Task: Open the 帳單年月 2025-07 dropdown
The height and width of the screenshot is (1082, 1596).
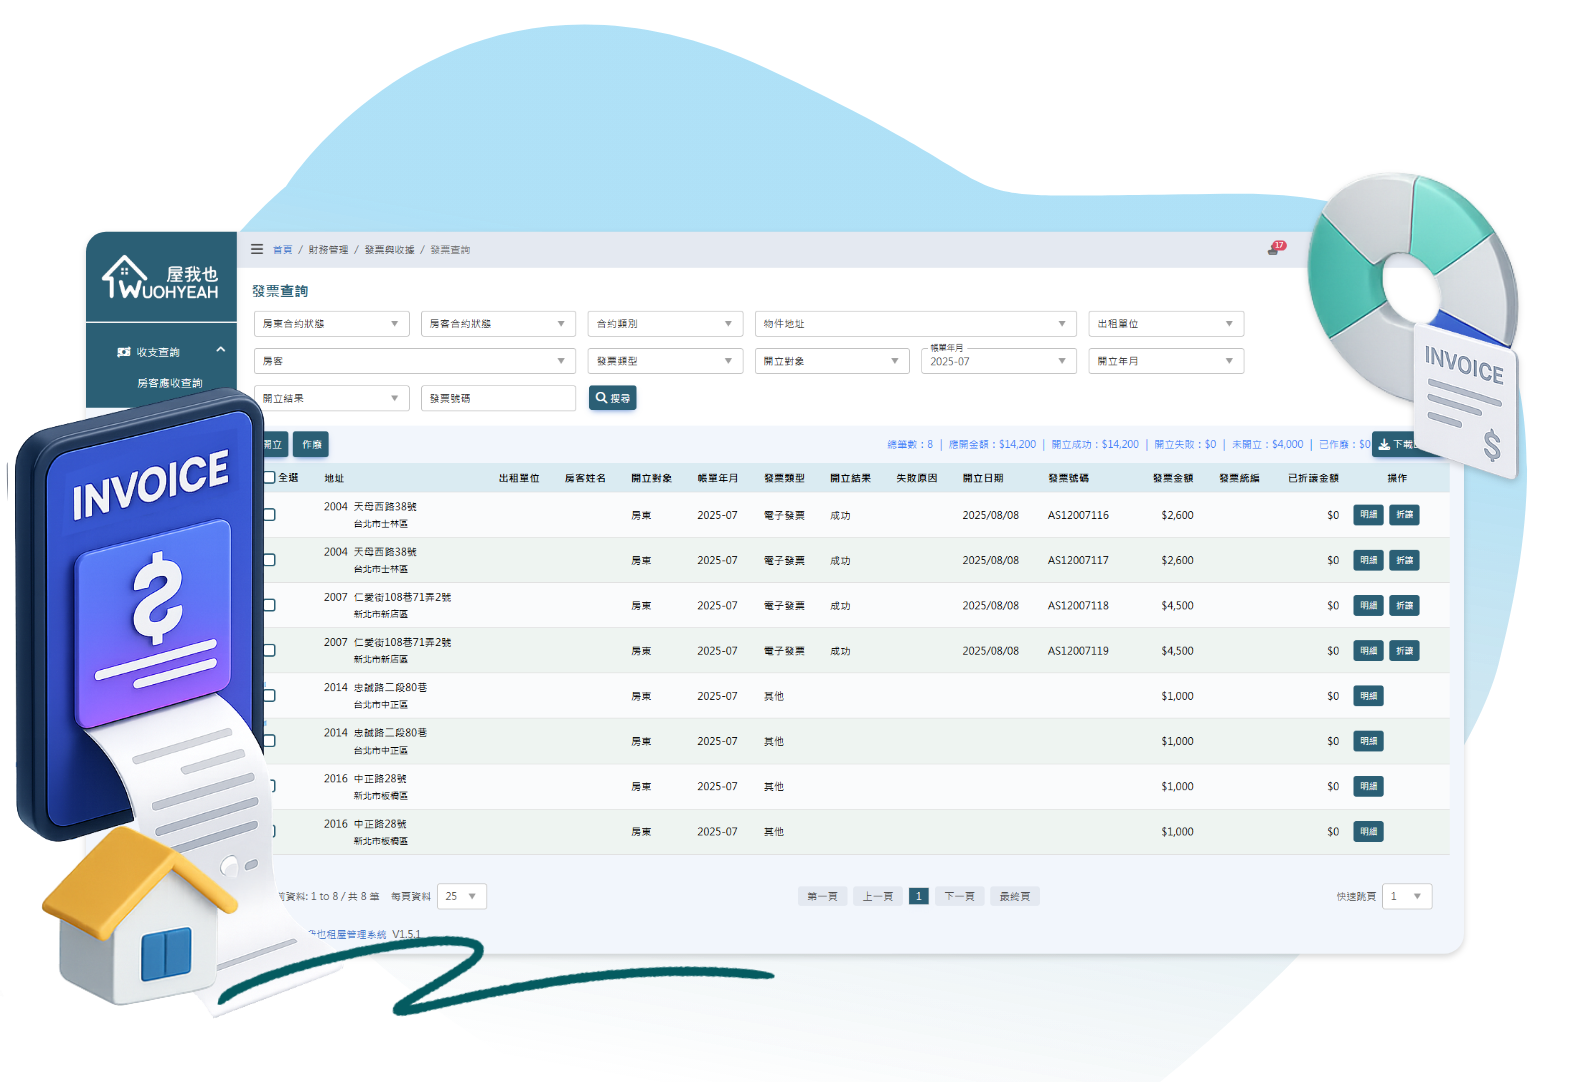Action: [998, 361]
